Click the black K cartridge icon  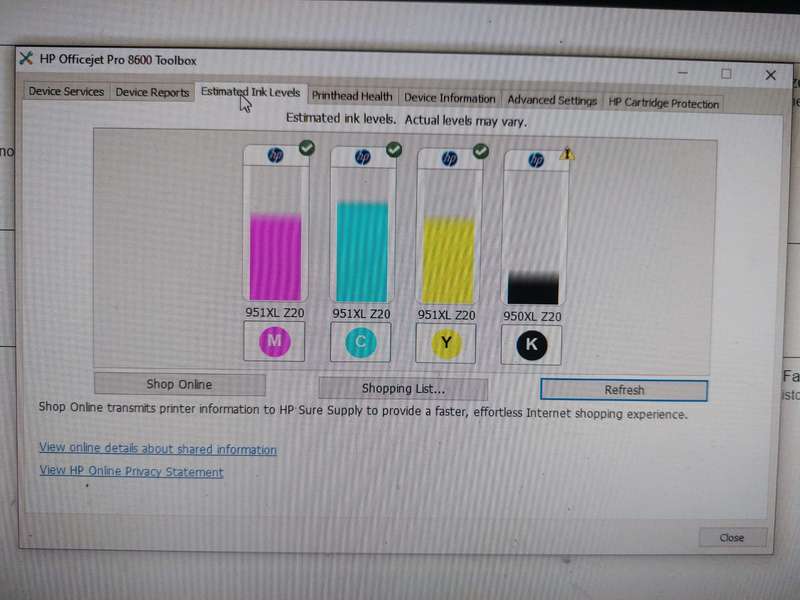(532, 345)
